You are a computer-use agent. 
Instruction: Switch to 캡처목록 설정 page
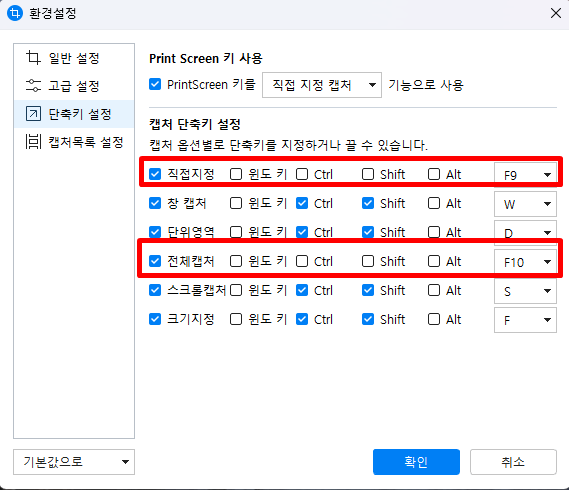coord(74,142)
